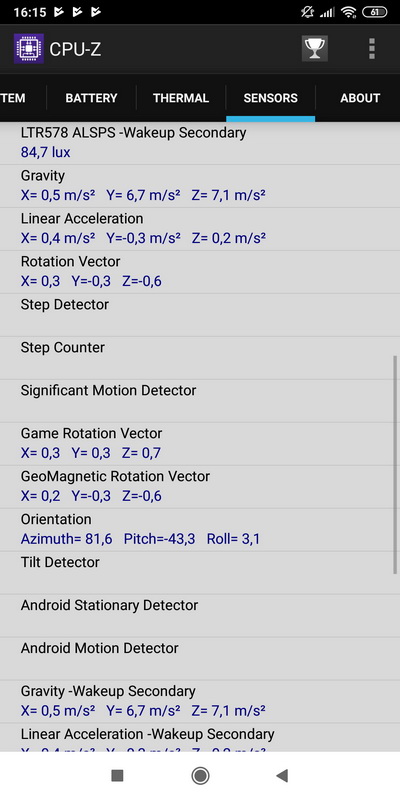400x800 pixels.
Task: Tap the CPU-Z chip logo icon
Action: (x=29, y=48)
